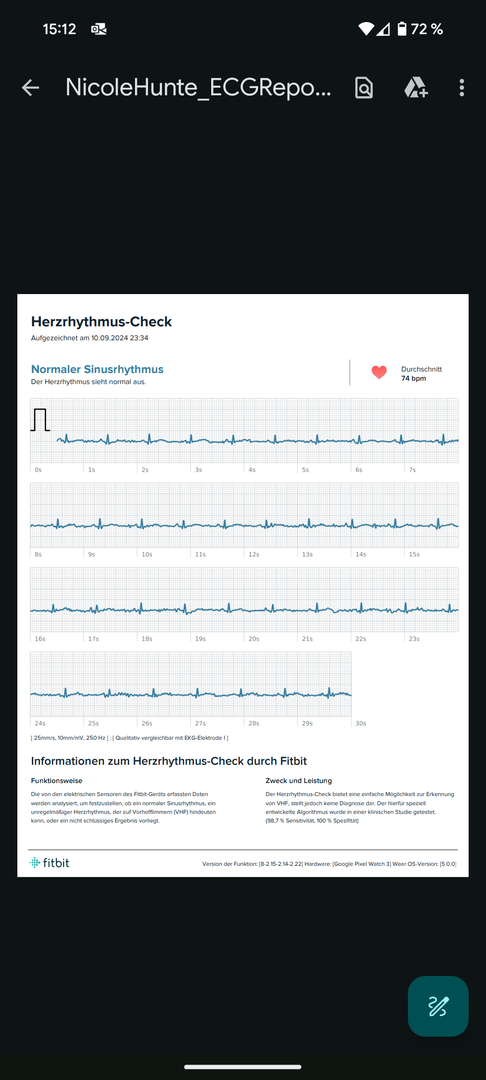This screenshot has width=486, height=1080.
Task: Tap the 74 bpm average value
Action: (x=412, y=378)
